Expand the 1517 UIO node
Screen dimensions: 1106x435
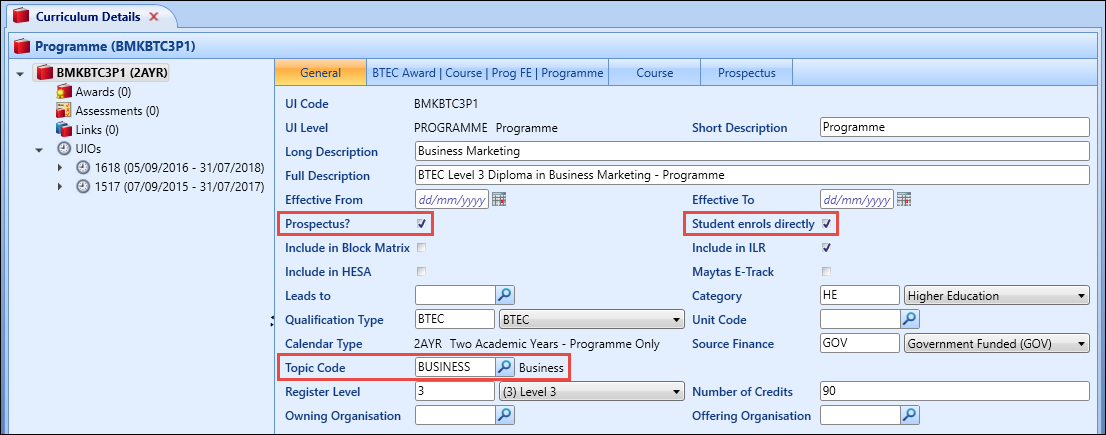(x=60, y=187)
